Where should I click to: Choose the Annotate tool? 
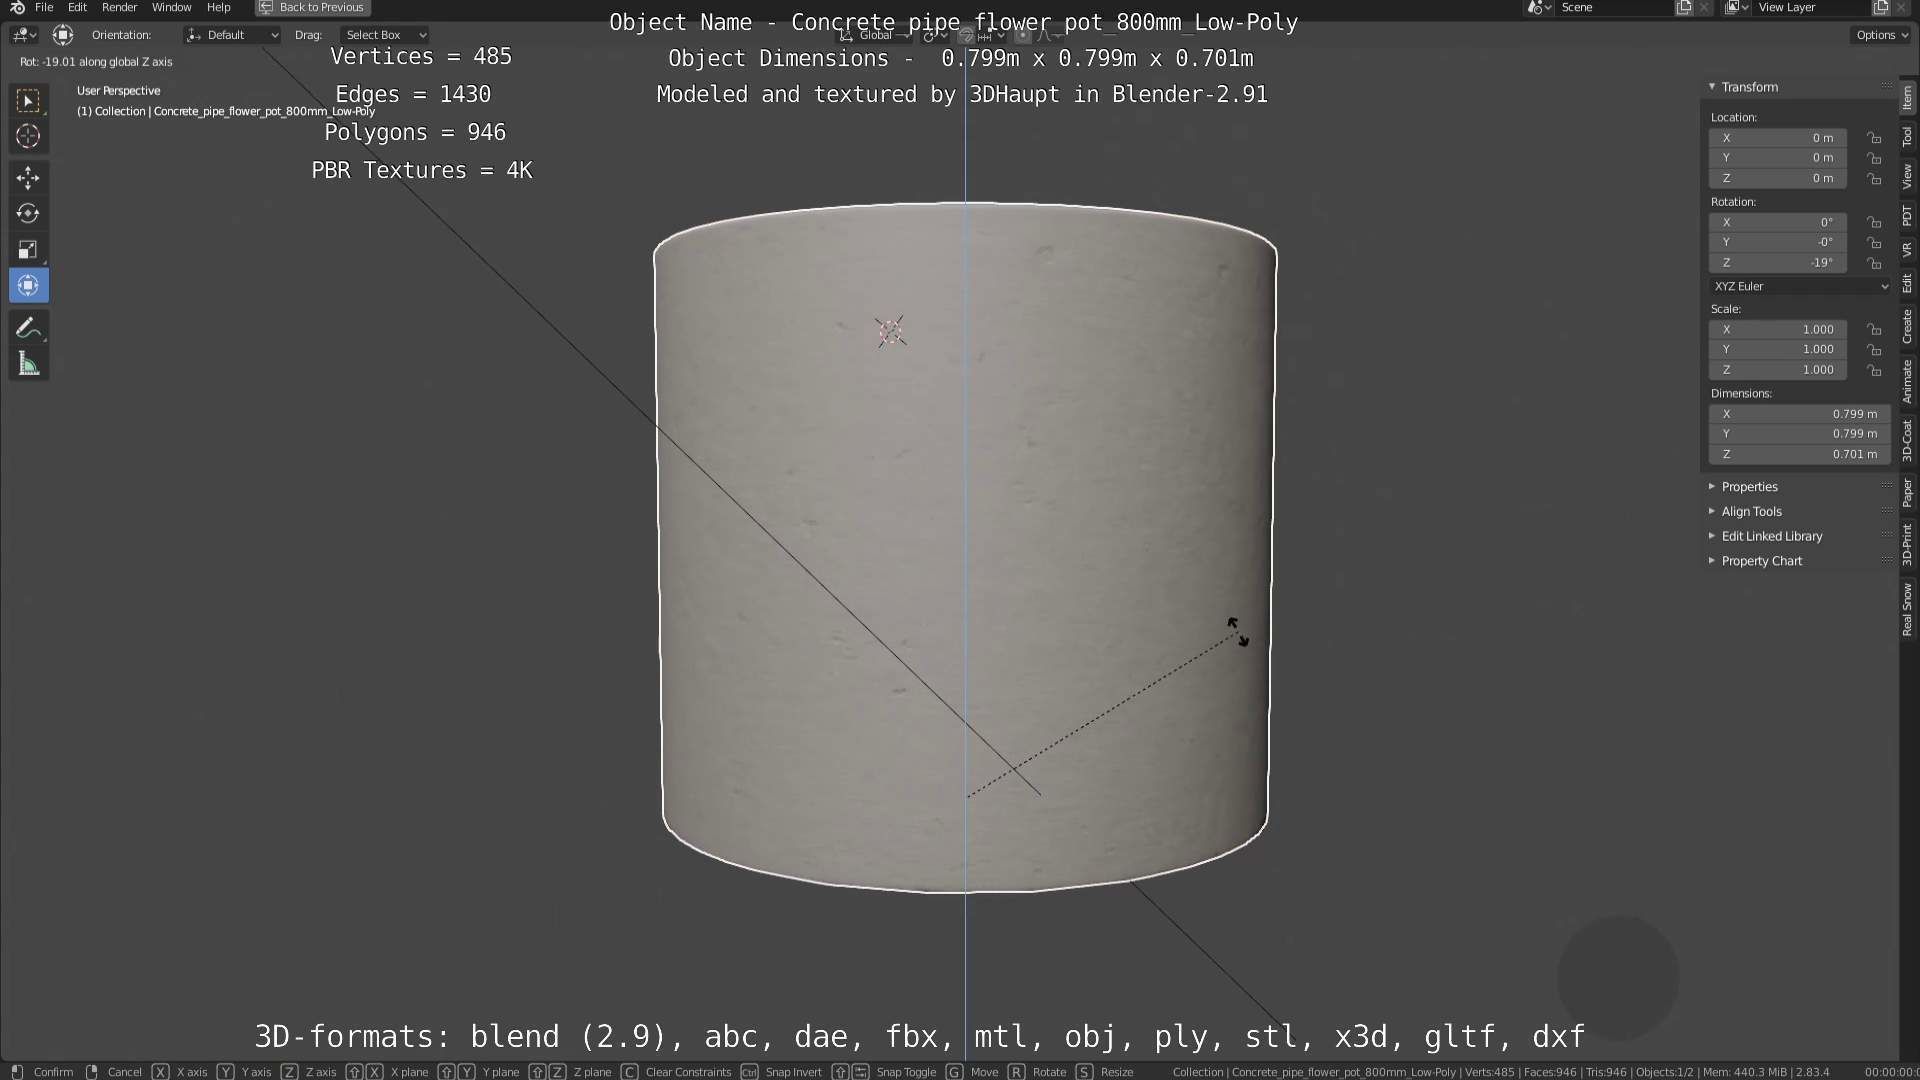coord(28,328)
